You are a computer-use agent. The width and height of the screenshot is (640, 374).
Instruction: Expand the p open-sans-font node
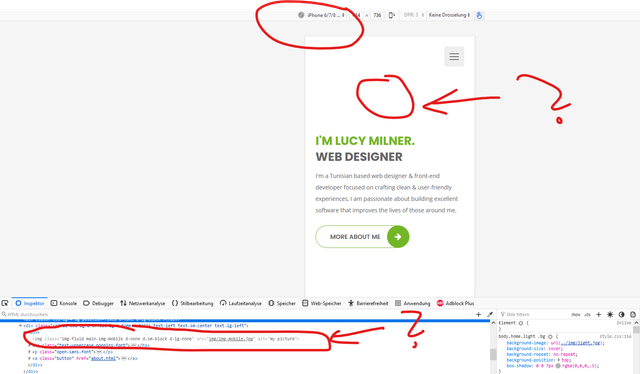coord(29,352)
